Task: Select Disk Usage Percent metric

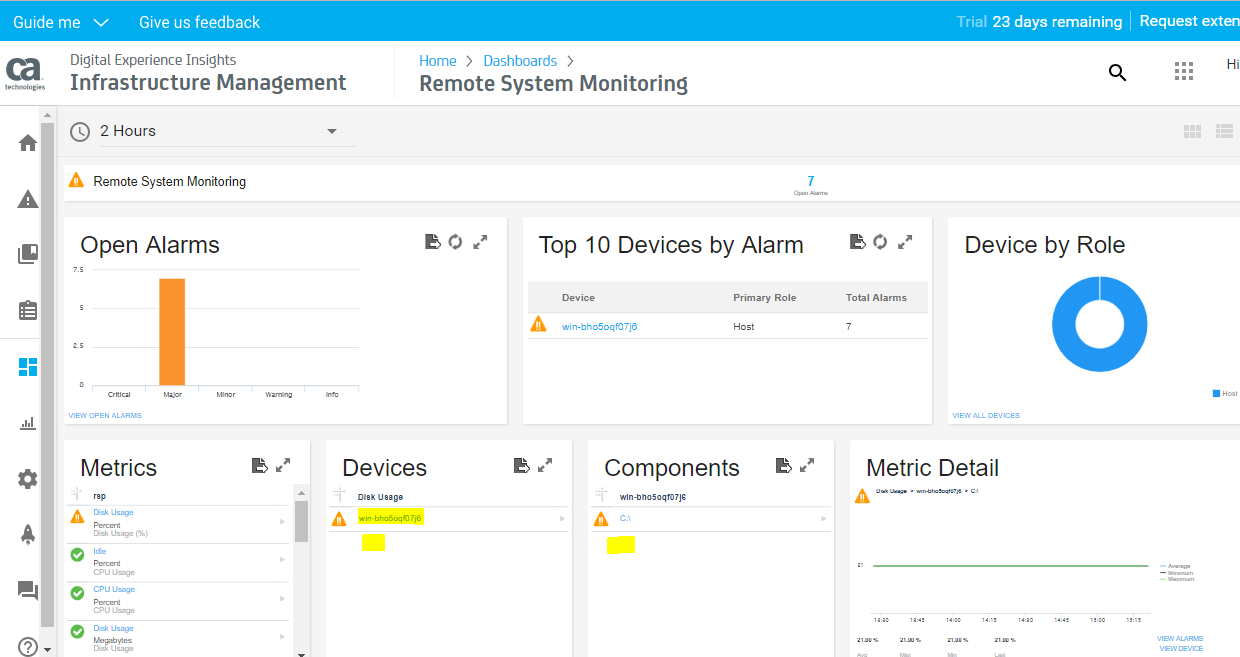Action: [113, 513]
